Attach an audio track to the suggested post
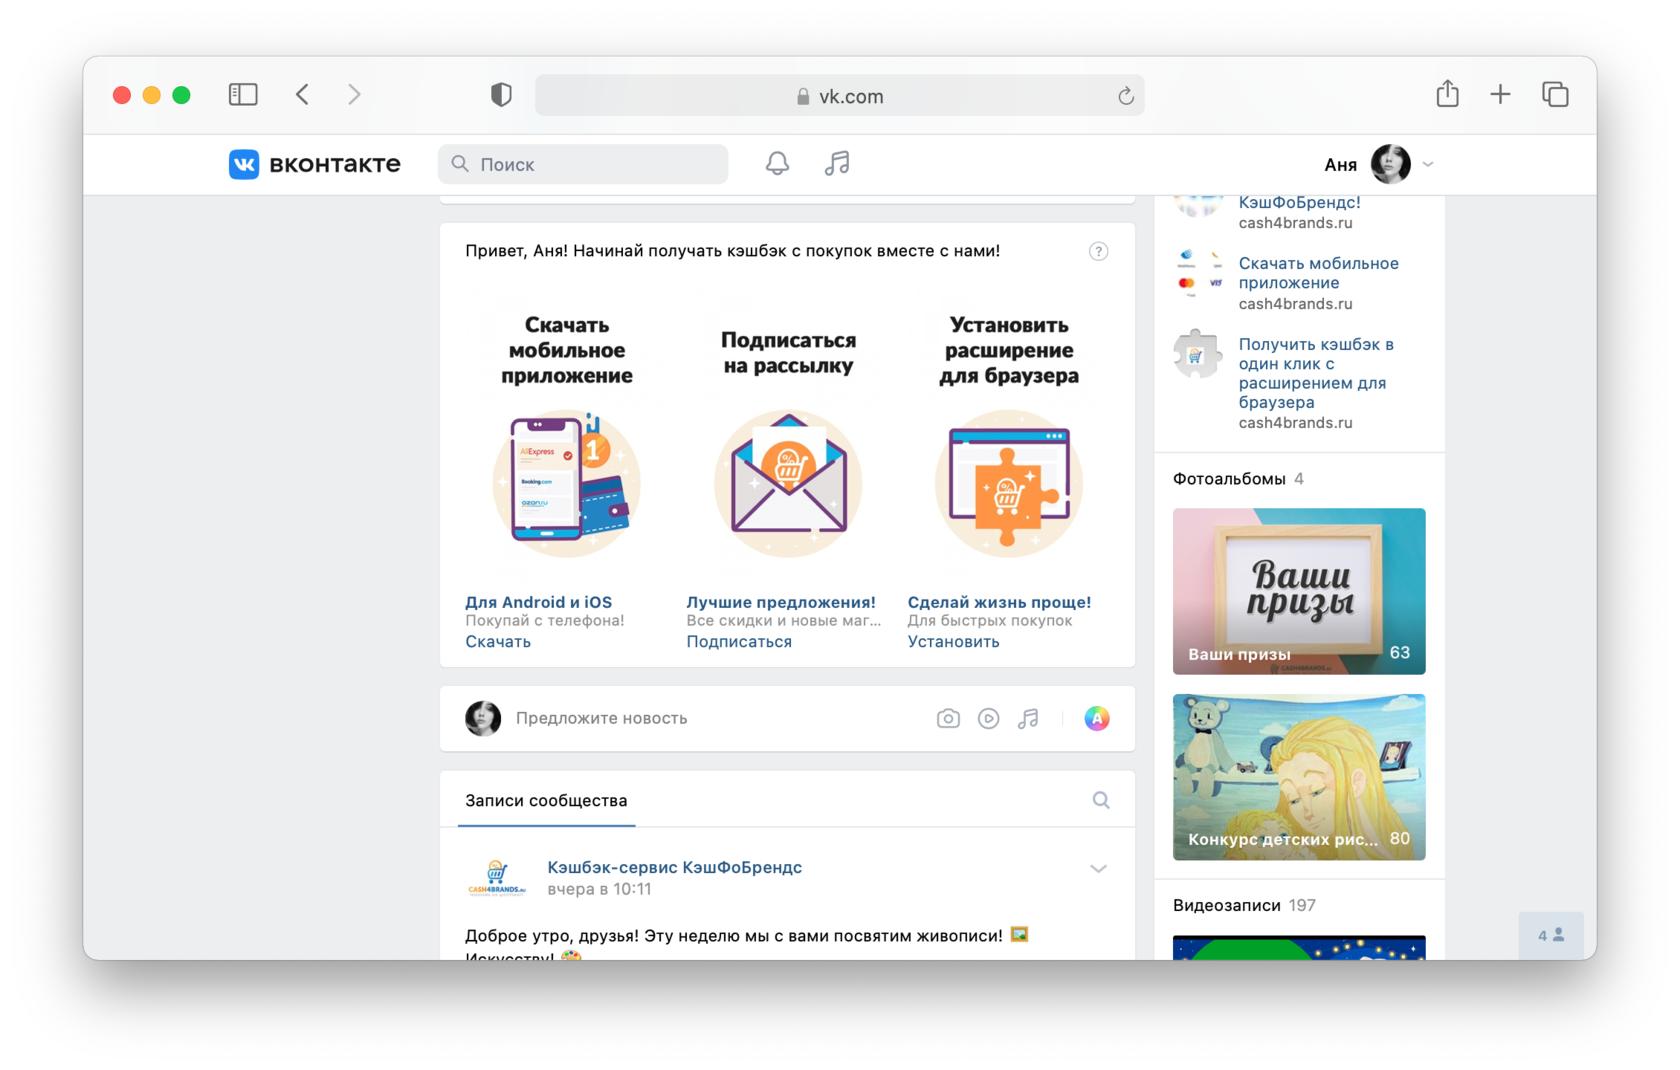The height and width of the screenshot is (1070, 1680). coord(1028,718)
